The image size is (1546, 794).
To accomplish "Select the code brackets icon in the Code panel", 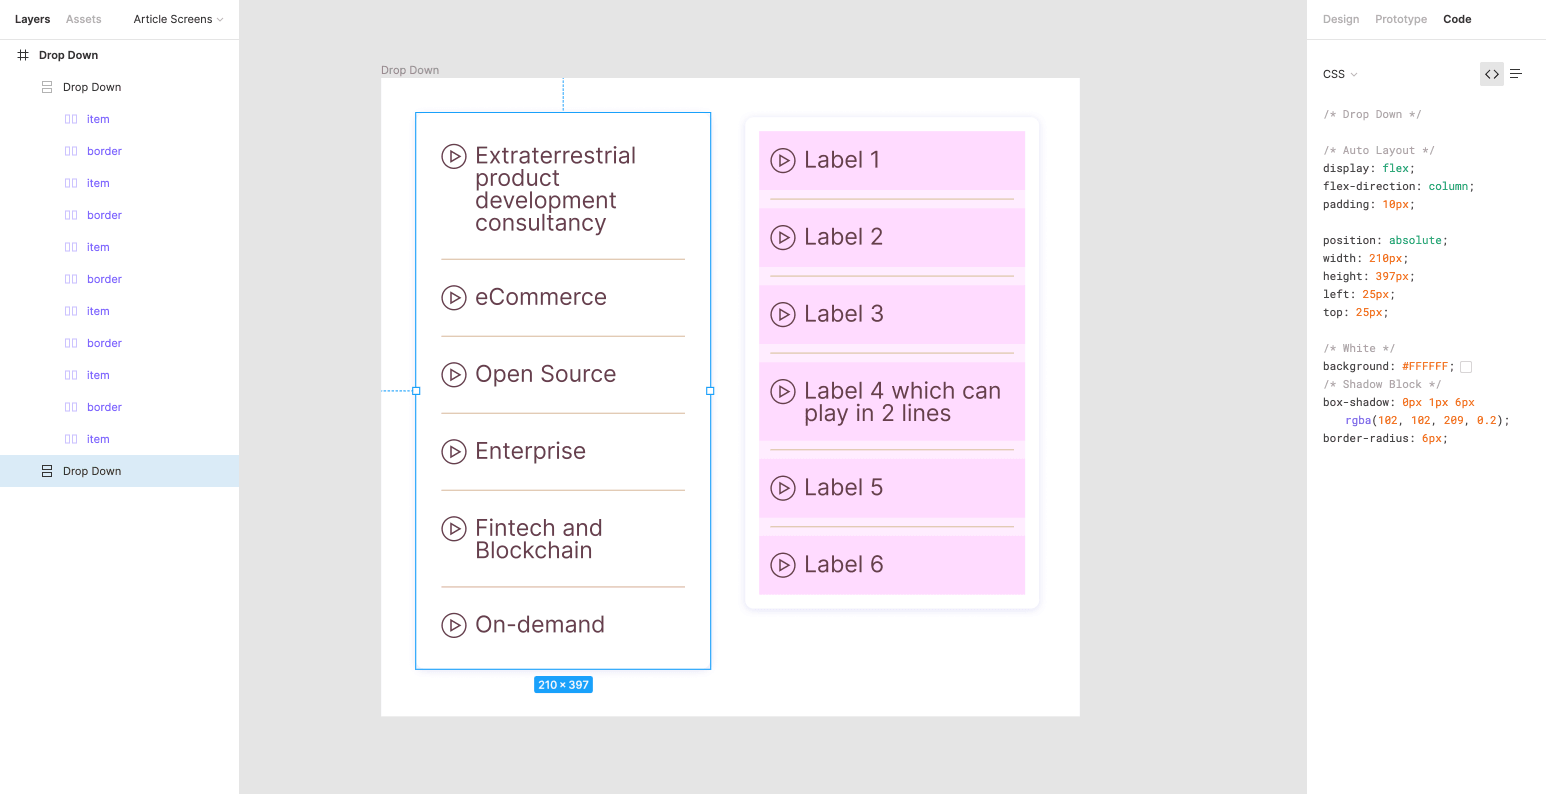I will [x=1491, y=73].
